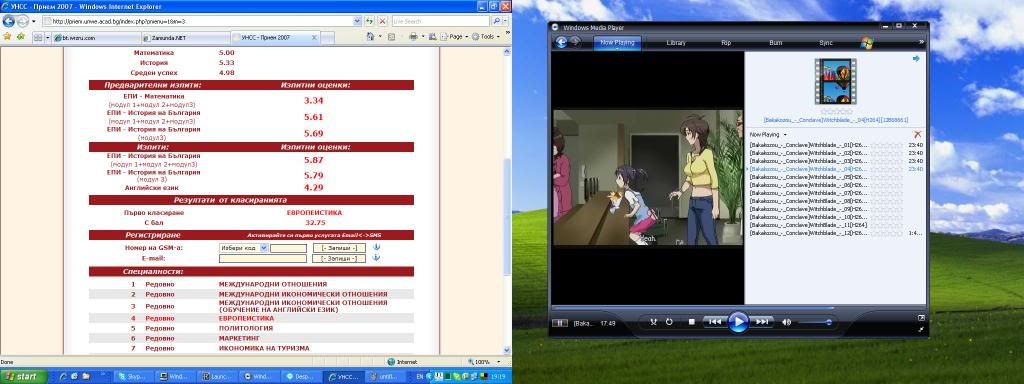The image size is (1024, 384).
Task: Expand the 'Избери код' GSM code dropdown
Action: 264,248
